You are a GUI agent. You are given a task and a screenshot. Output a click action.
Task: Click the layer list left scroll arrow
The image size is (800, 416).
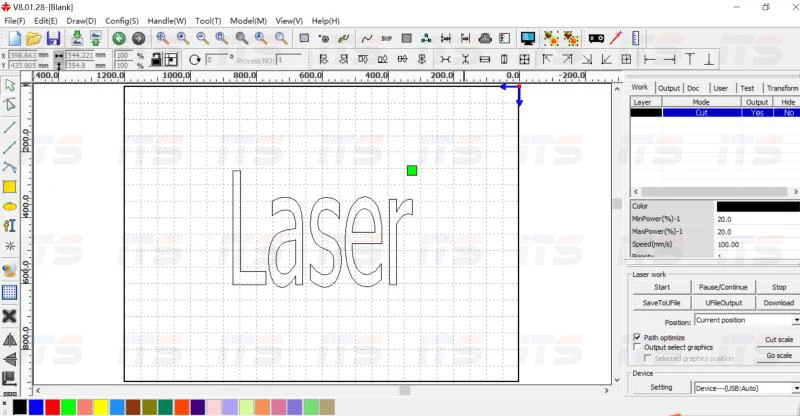(x=636, y=191)
